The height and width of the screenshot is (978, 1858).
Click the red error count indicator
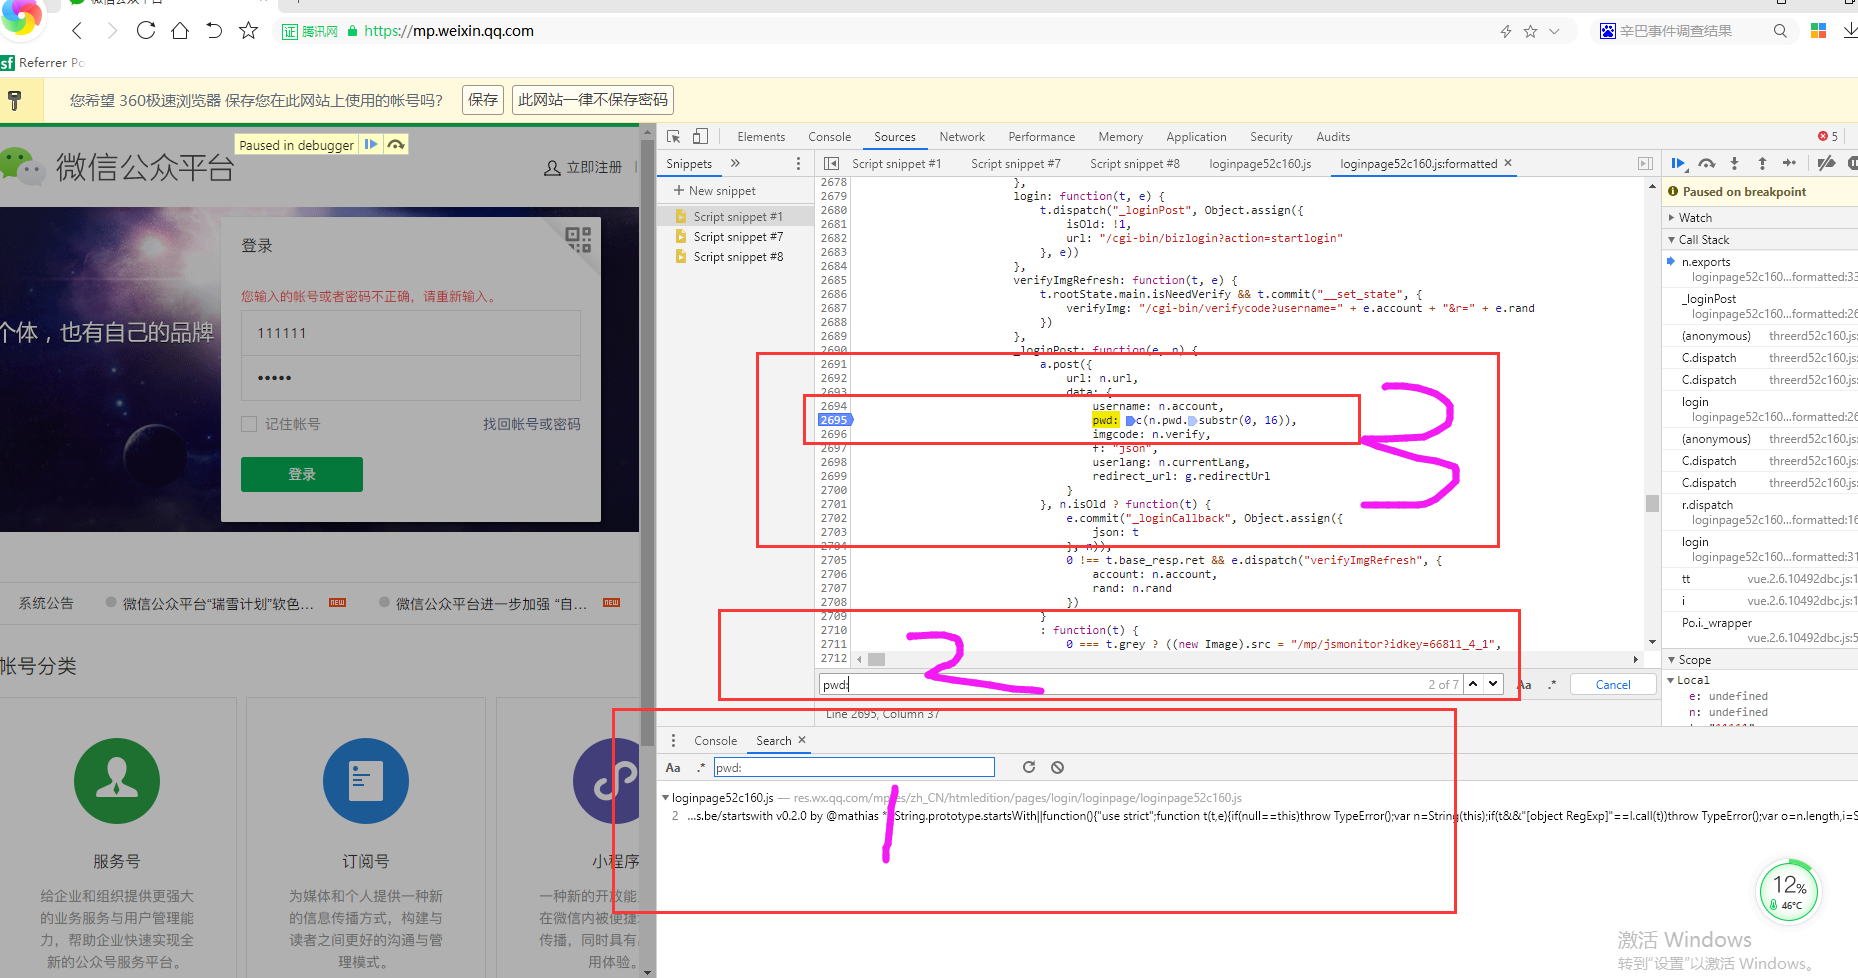[1828, 136]
